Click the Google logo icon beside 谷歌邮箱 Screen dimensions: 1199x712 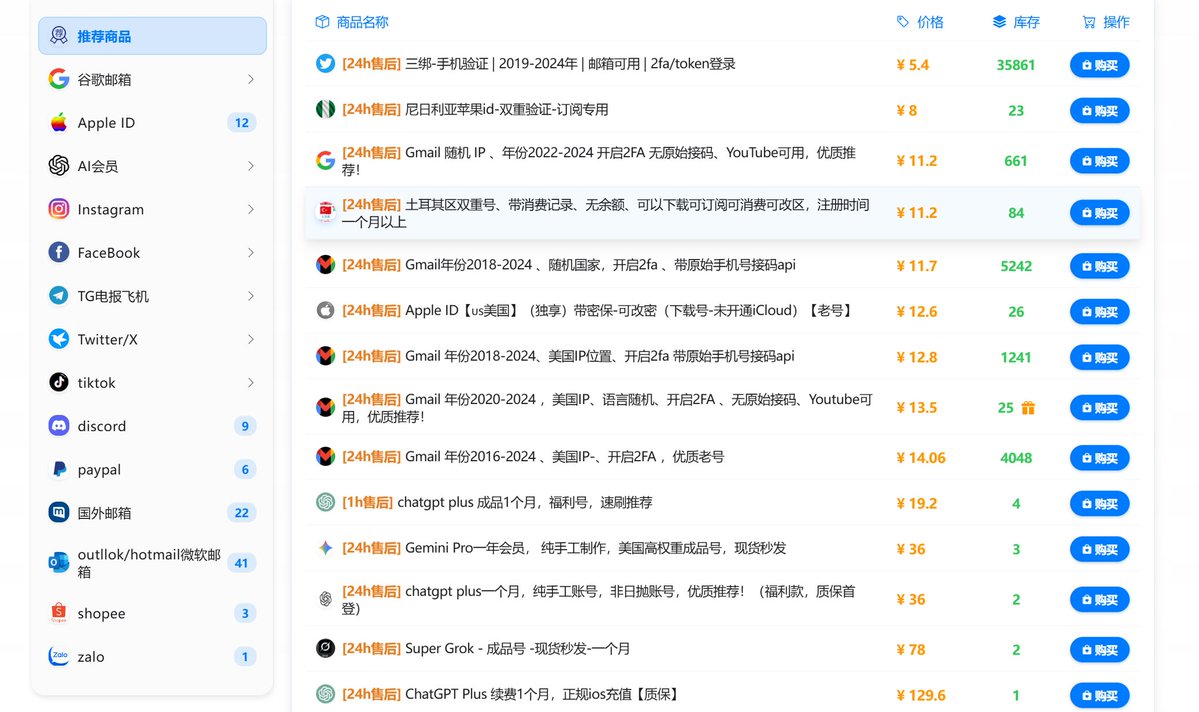(x=59, y=79)
